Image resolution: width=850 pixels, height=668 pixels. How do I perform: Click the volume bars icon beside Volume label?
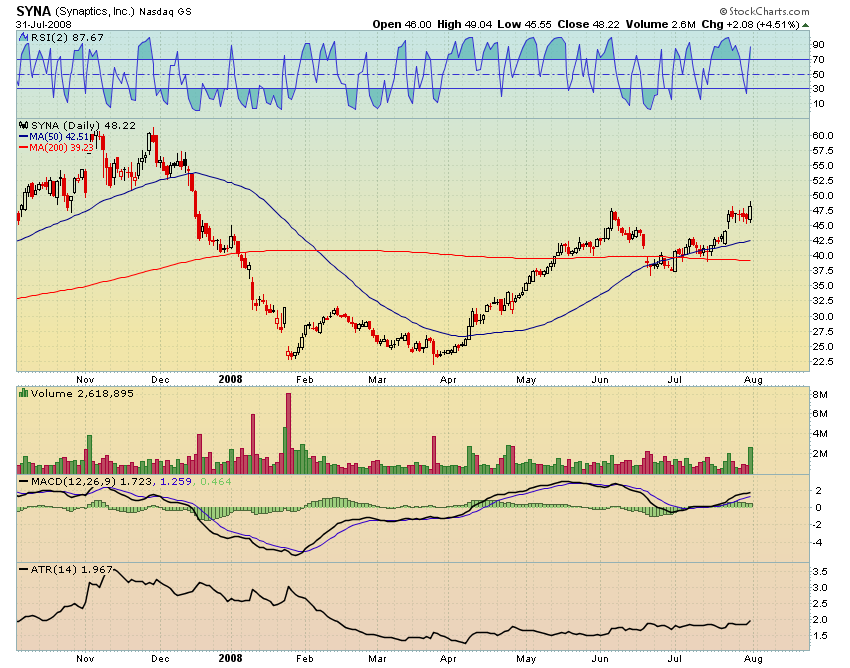(x=23, y=393)
